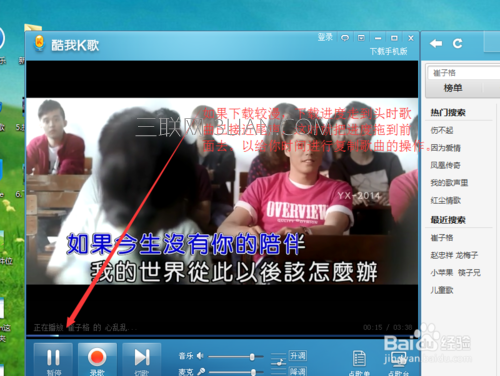Image resolution: width=500 pixels, height=376 pixels.
Task: Select hot search 伤不起
Action: click(442, 130)
